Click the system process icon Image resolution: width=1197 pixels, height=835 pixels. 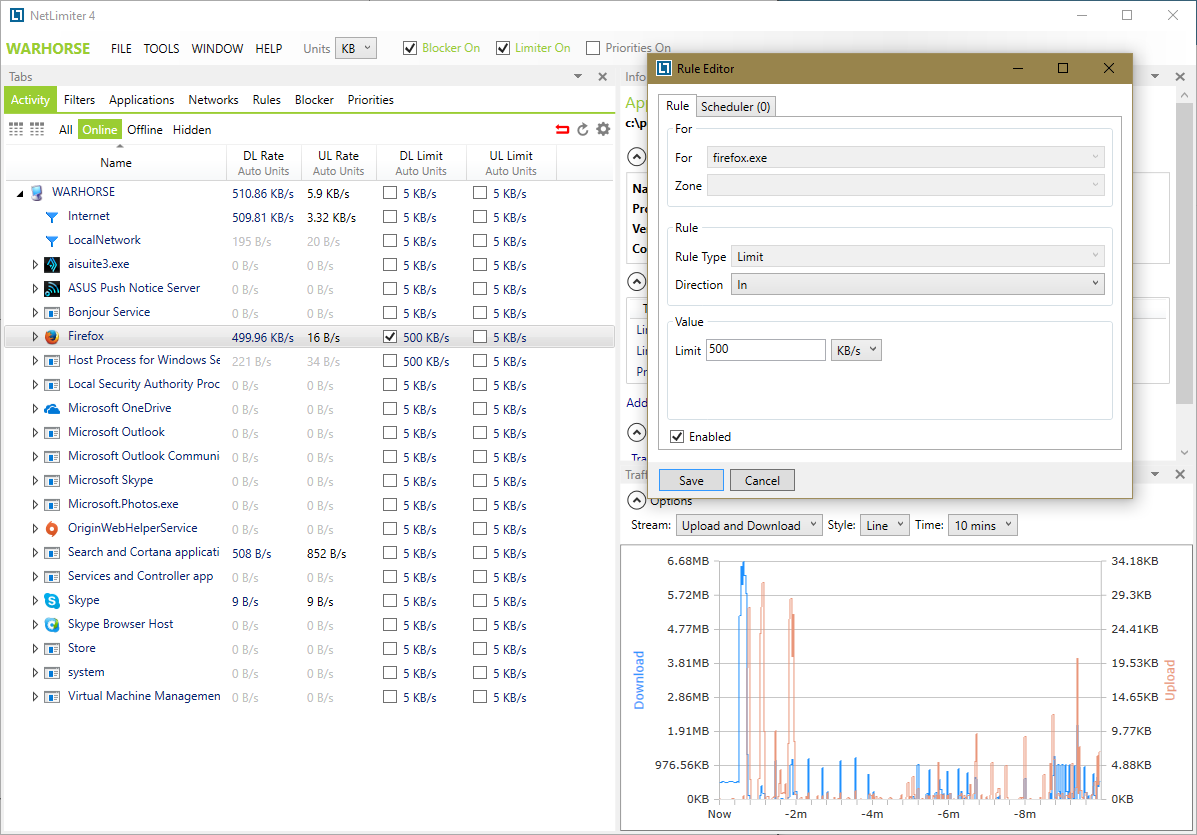pos(52,672)
